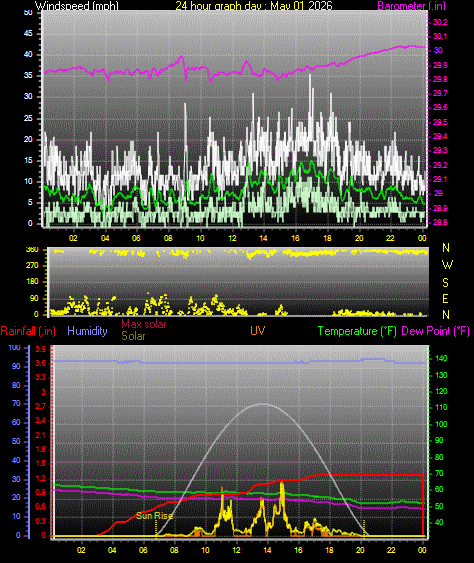
Task: Click the E compass direction label
Action: click(x=445, y=298)
